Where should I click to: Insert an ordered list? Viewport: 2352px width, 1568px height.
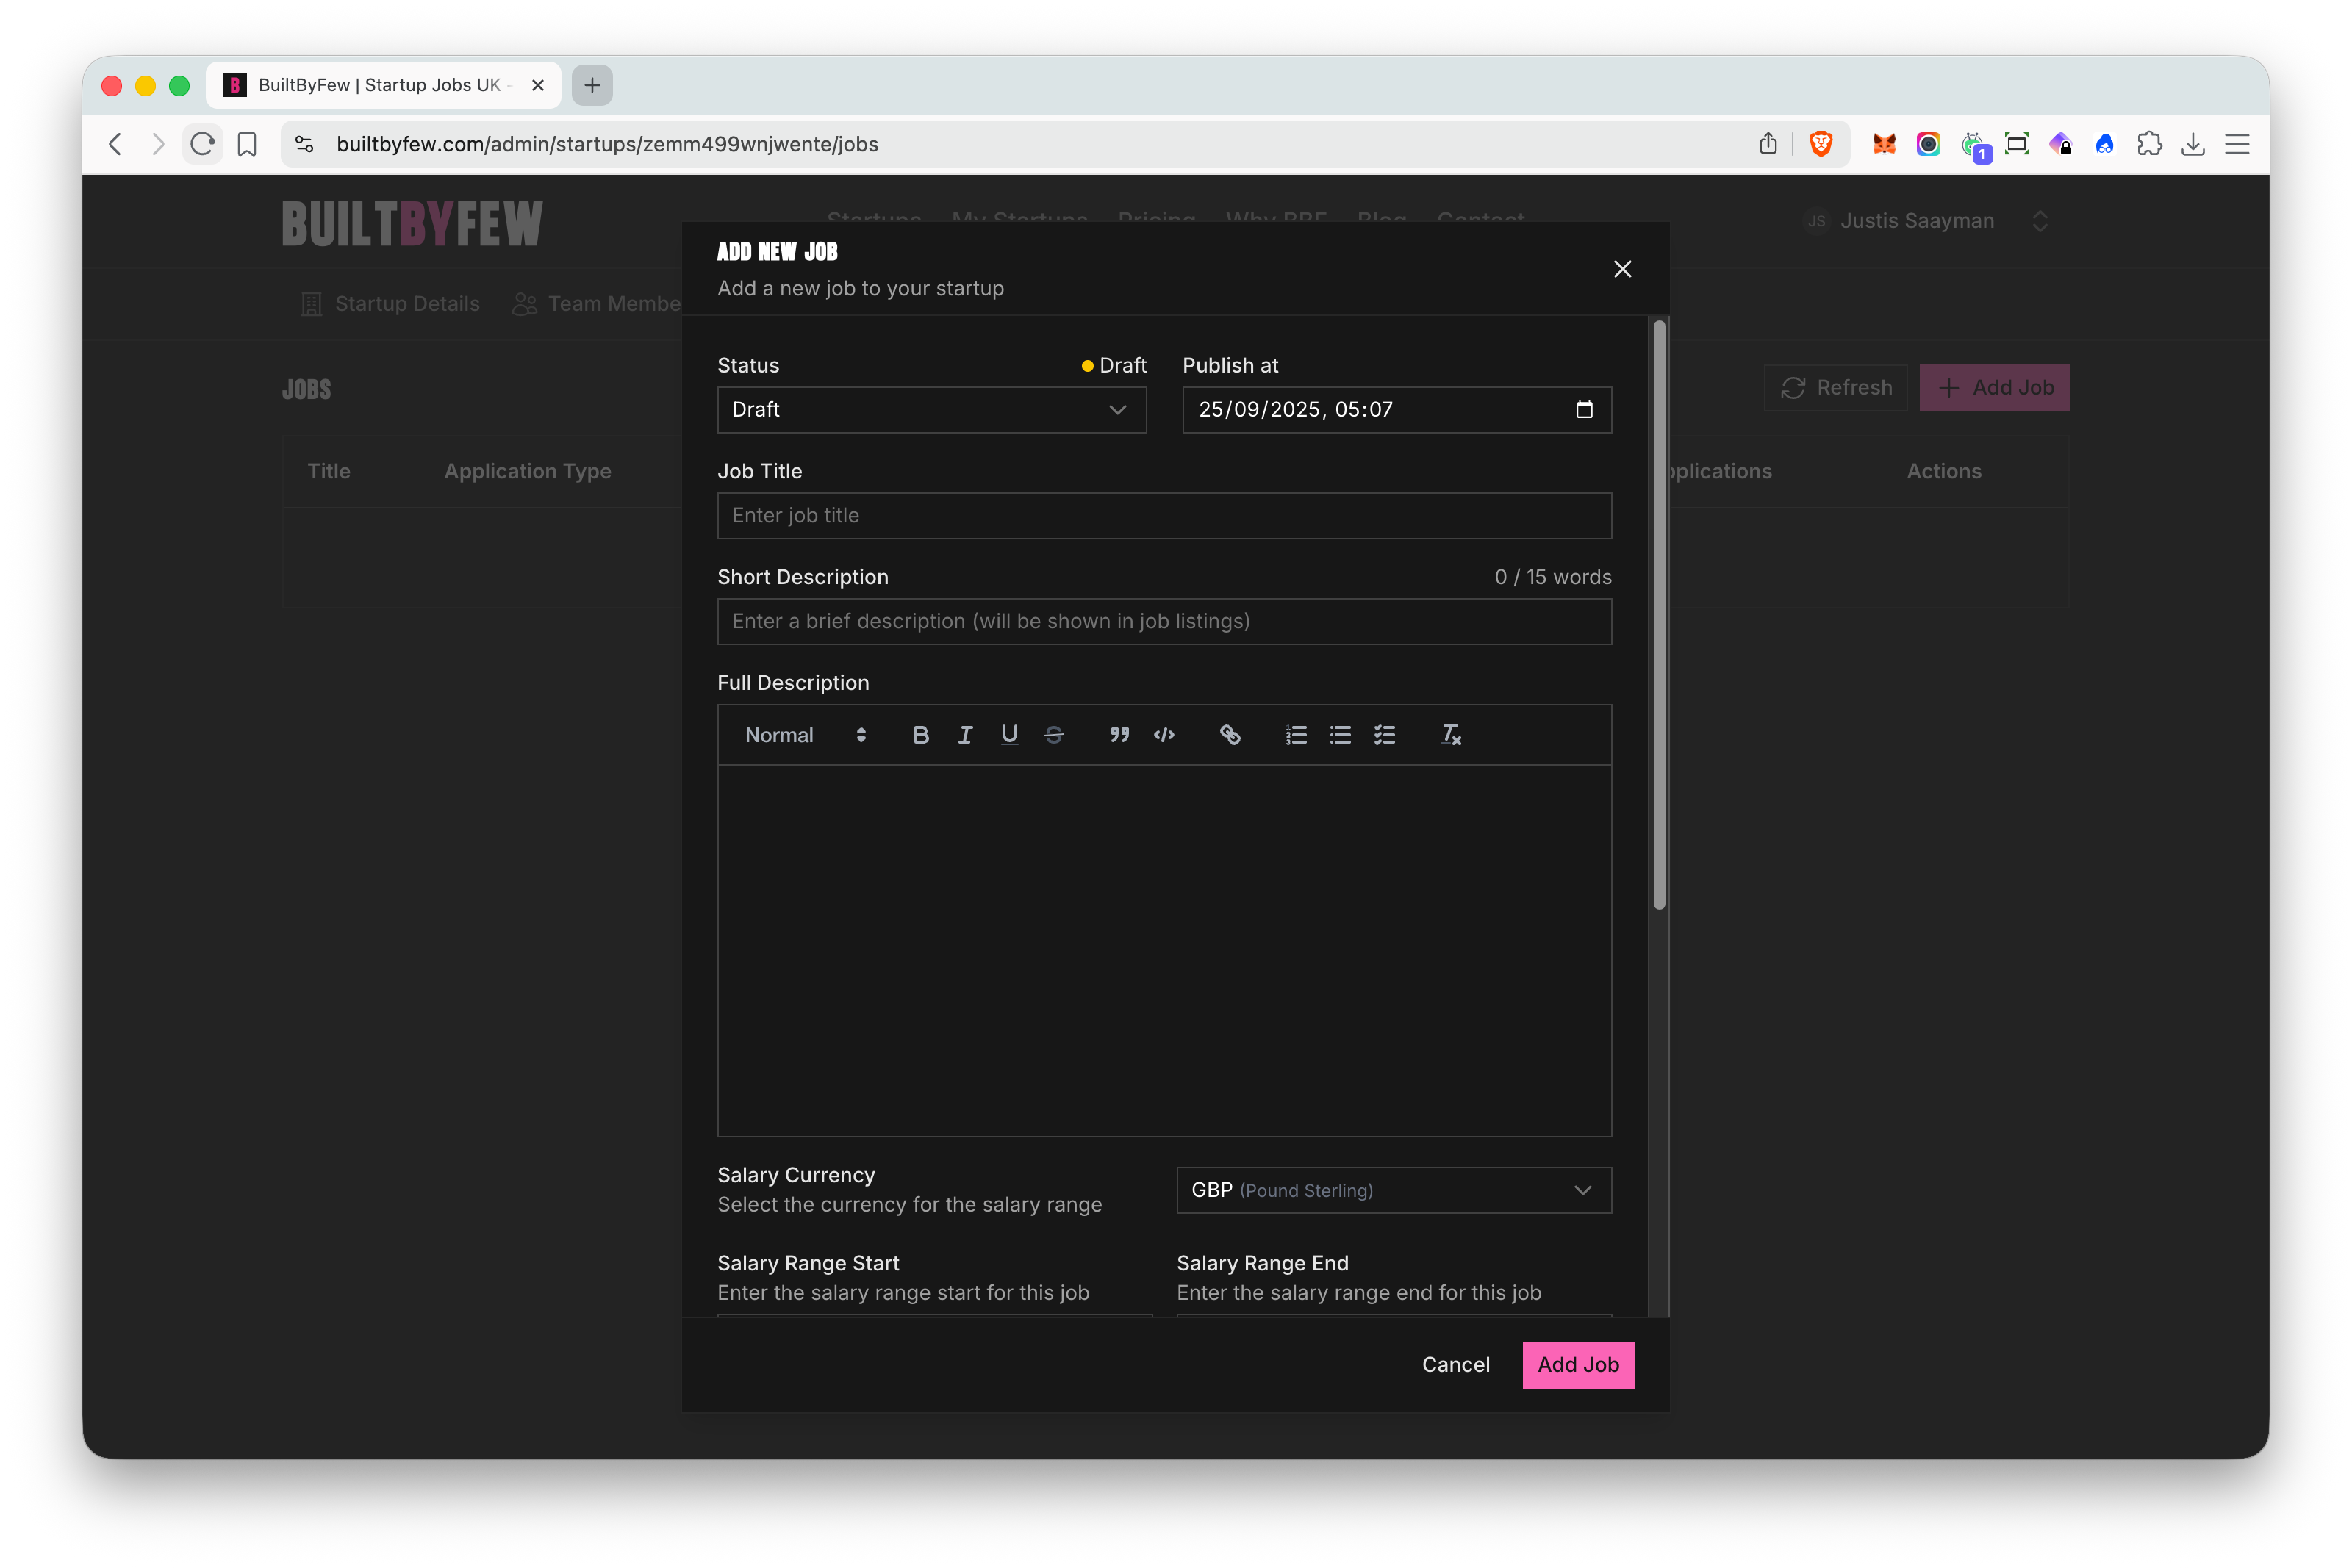[x=1296, y=735]
